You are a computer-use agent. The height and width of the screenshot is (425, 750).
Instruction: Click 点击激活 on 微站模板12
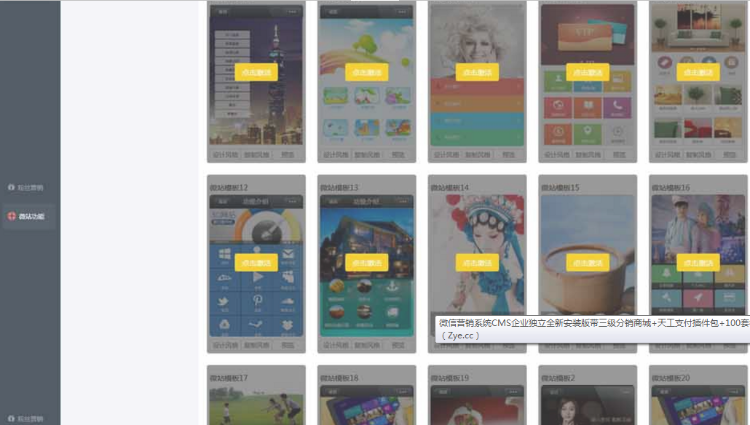pos(256,263)
